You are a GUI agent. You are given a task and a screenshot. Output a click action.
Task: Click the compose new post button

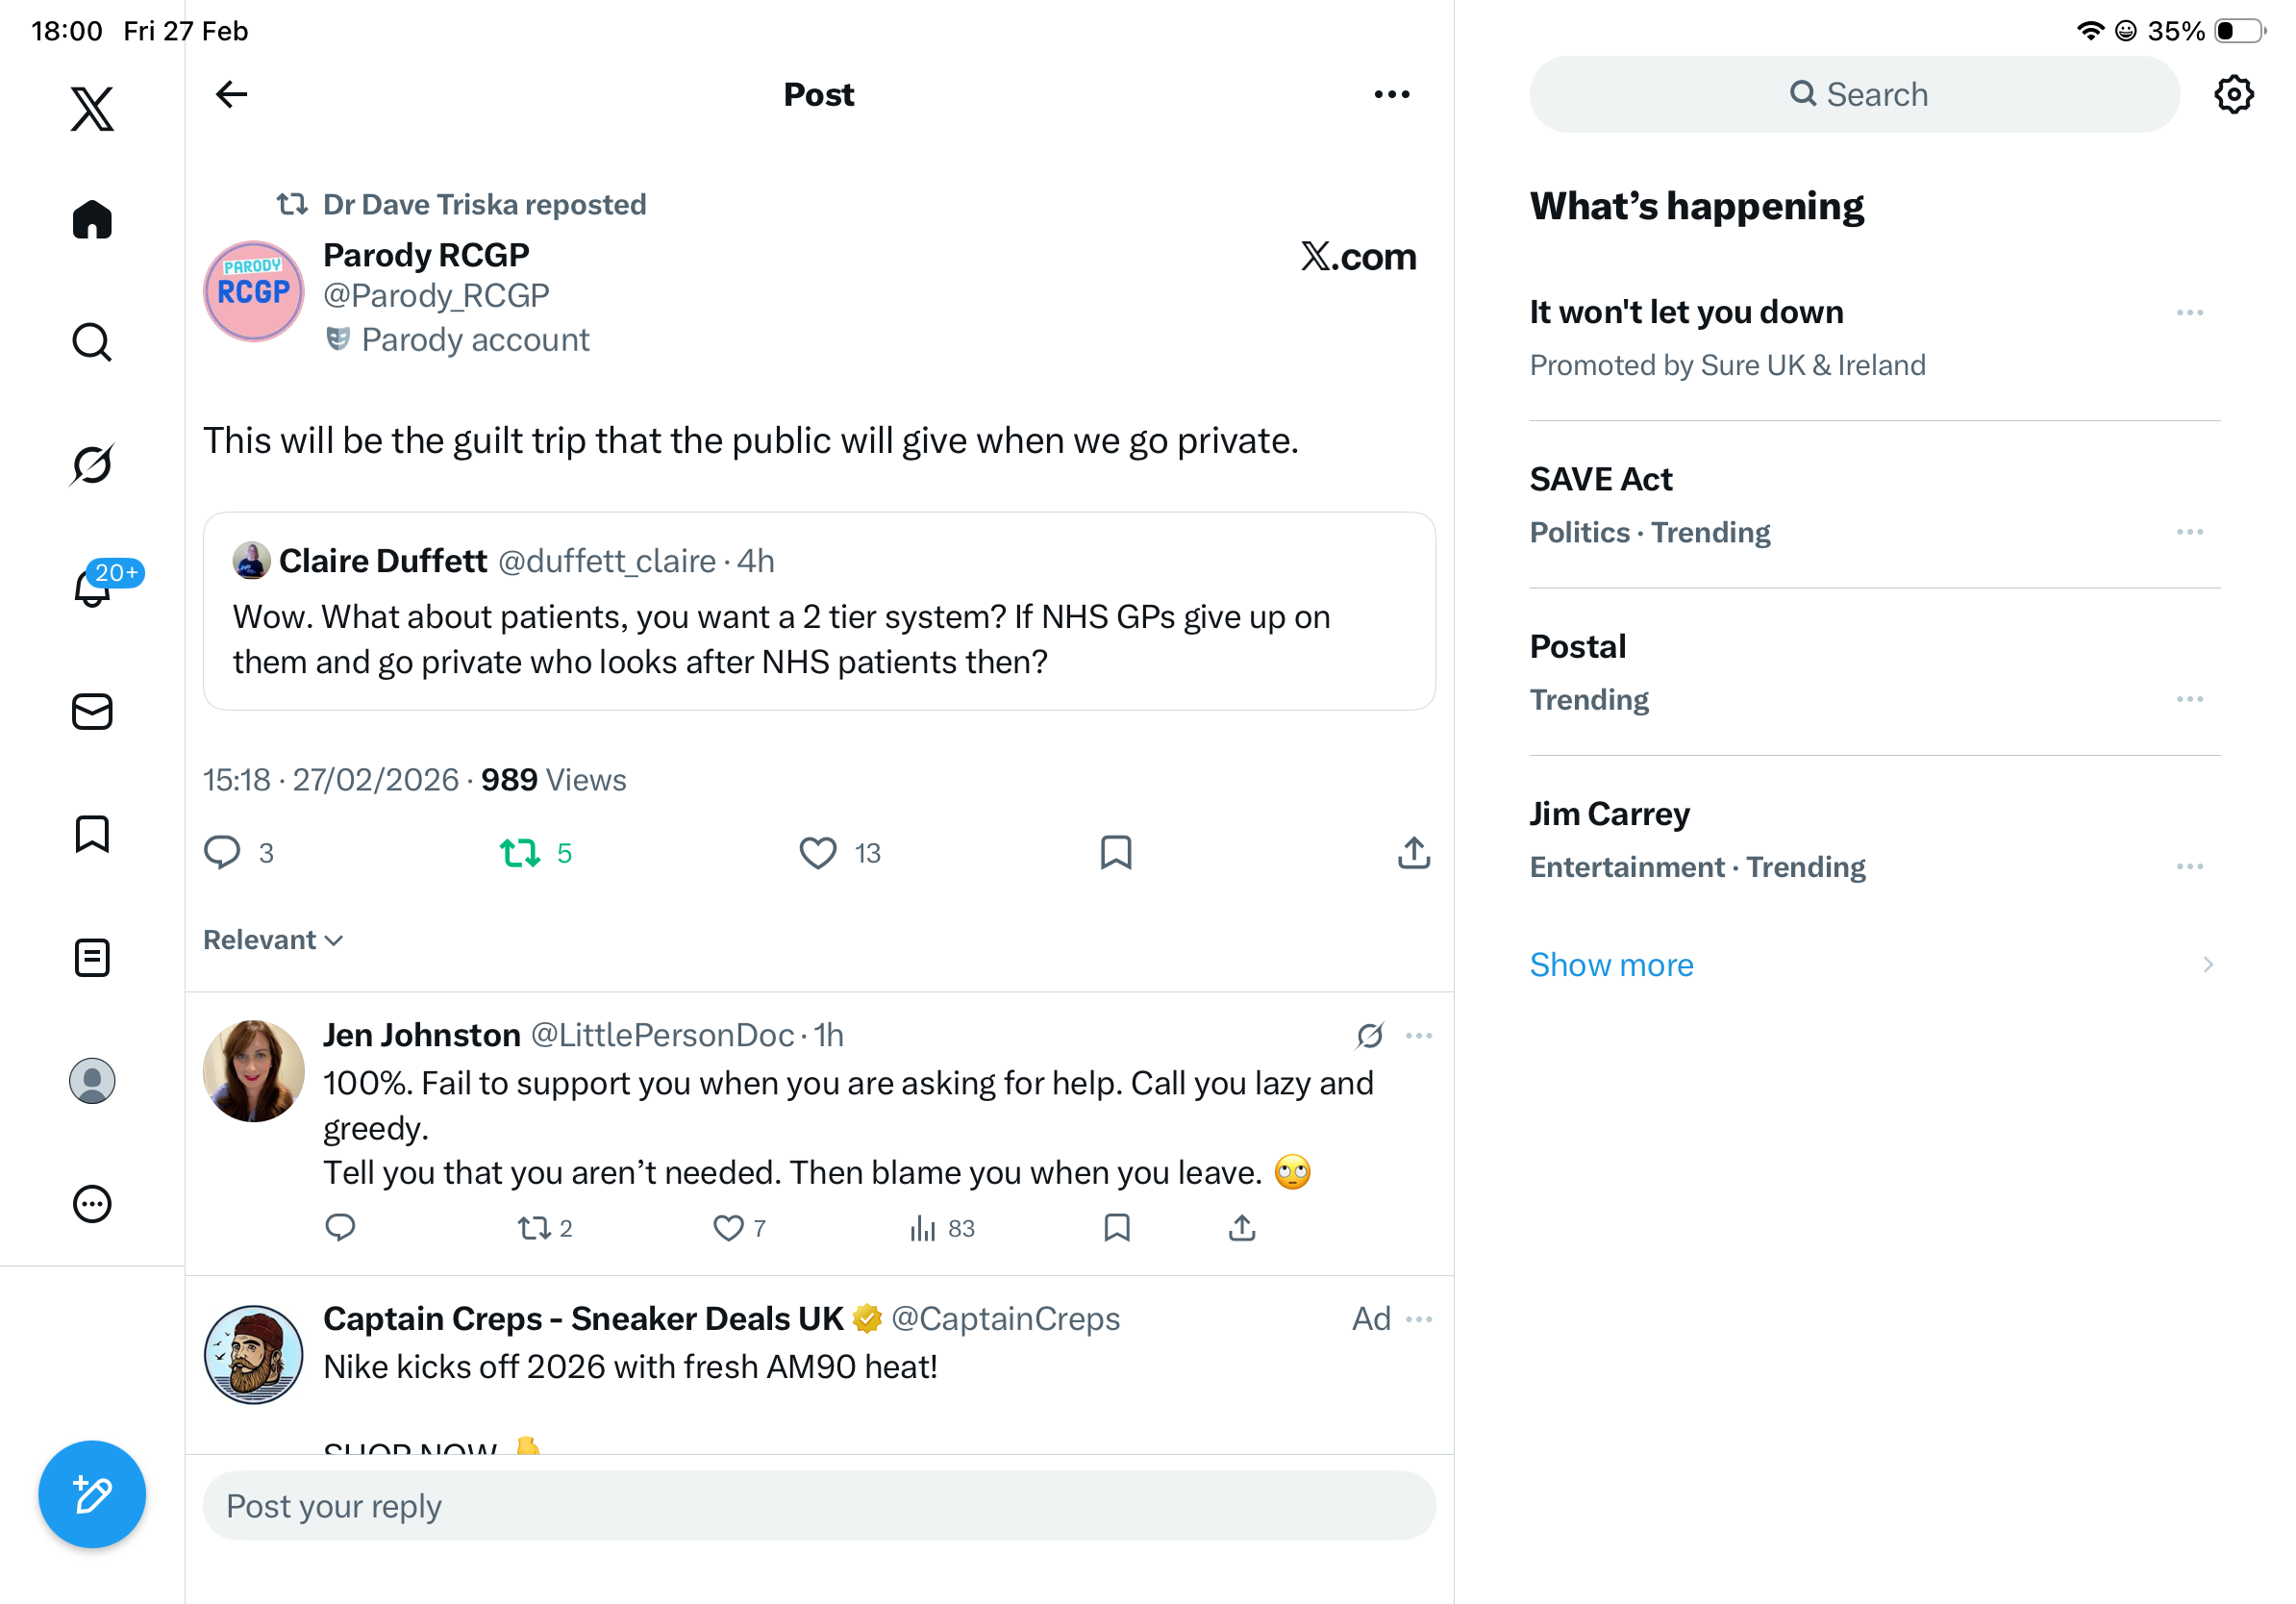92,1494
